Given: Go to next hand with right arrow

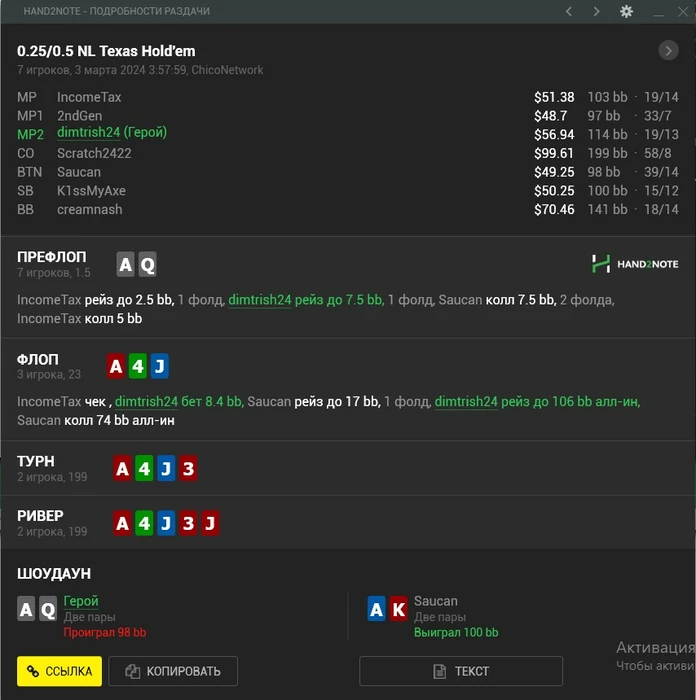Looking at the screenshot, I should pos(596,11).
